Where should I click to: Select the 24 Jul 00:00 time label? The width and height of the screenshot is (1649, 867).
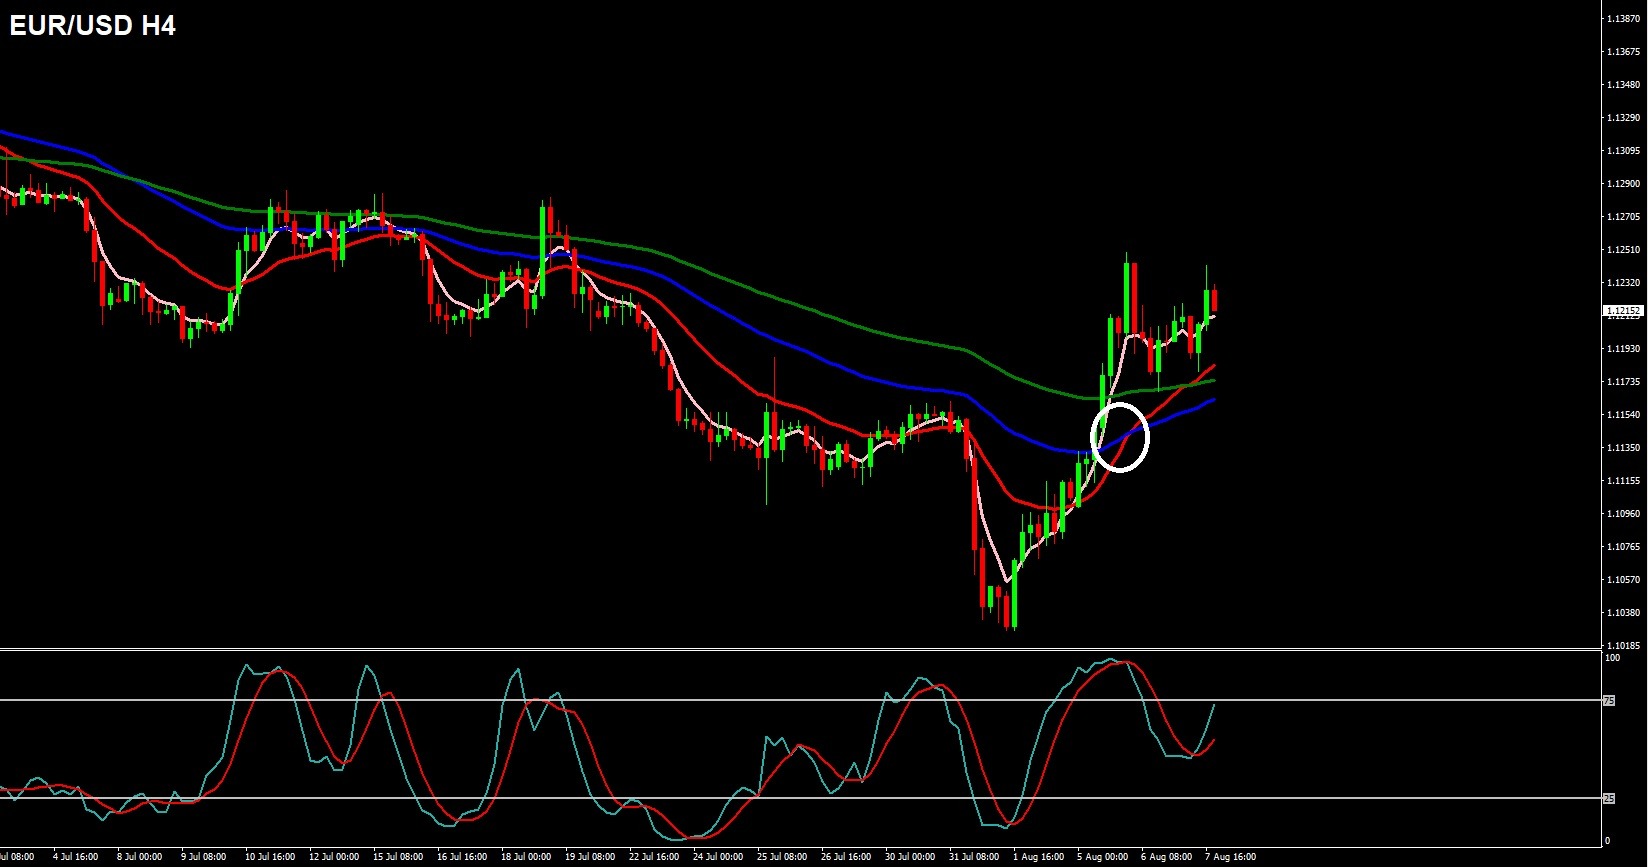[718, 857]
